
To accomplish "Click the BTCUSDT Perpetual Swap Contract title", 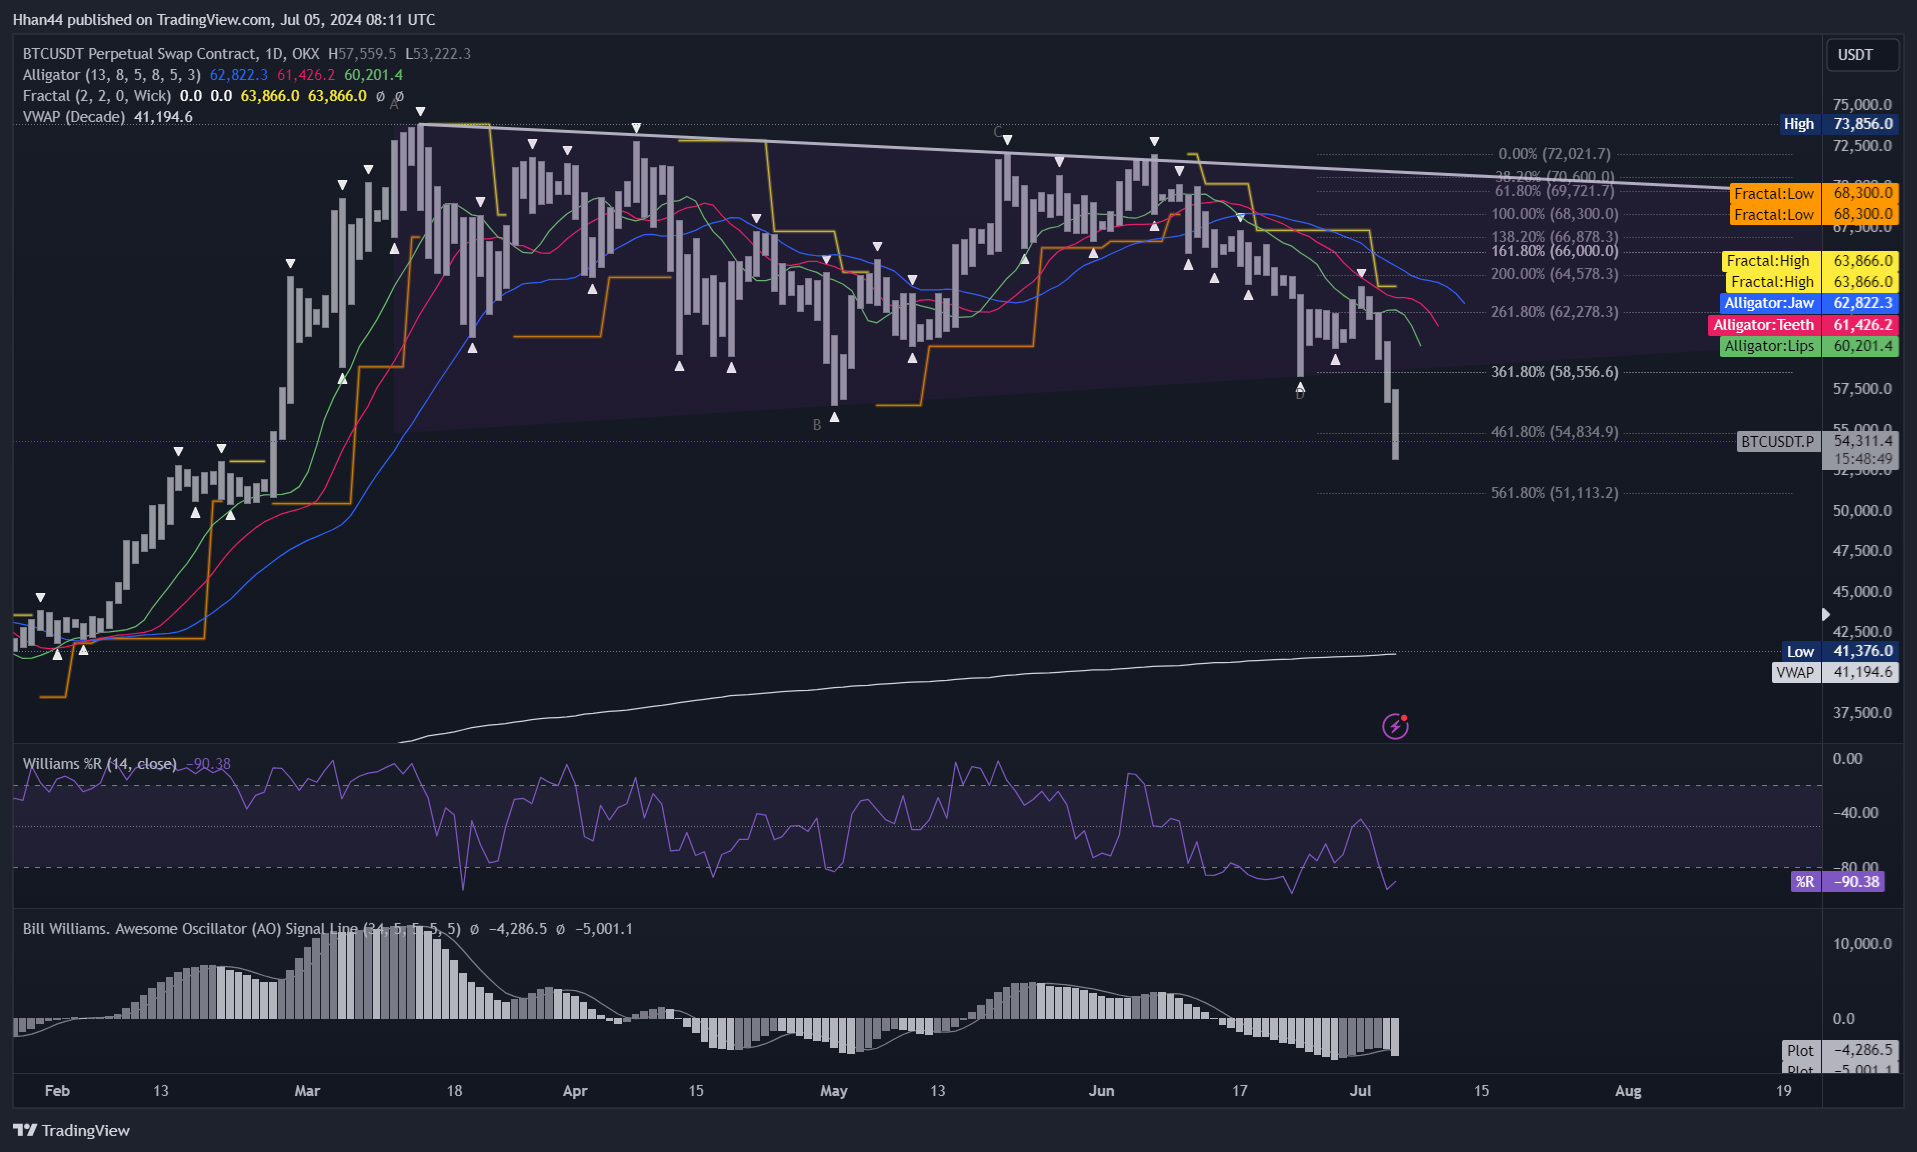I will pyautogui.click(x=171, y=54).
